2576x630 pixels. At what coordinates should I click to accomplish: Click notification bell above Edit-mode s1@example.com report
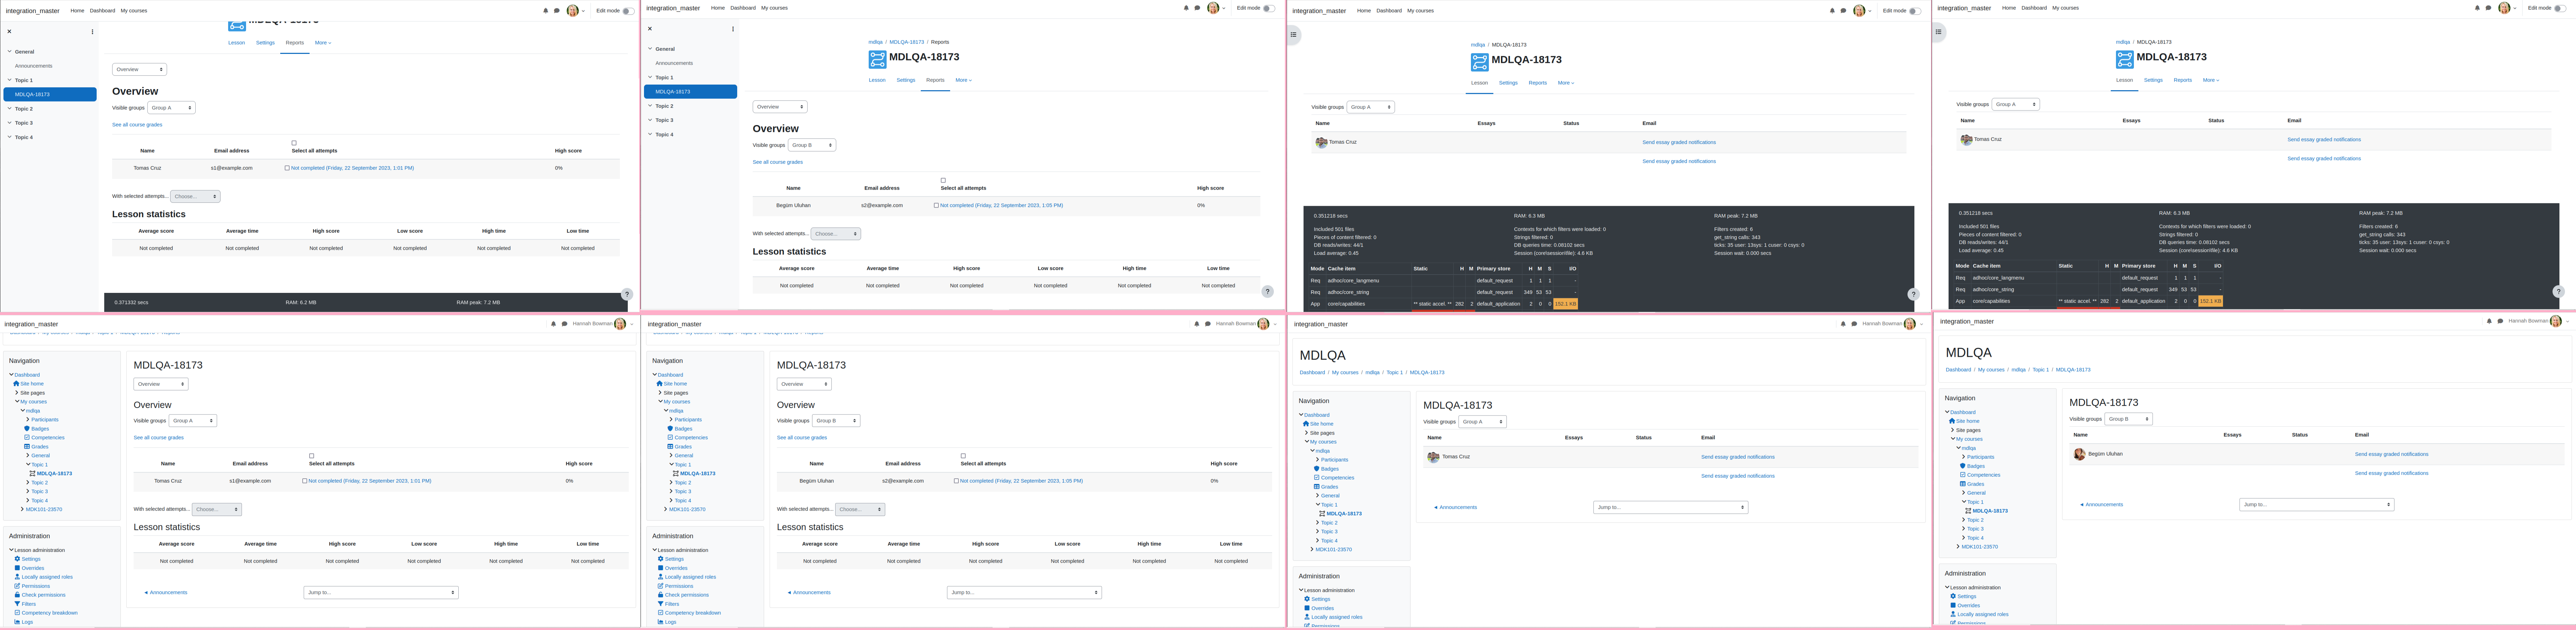[x=546, y=11]
